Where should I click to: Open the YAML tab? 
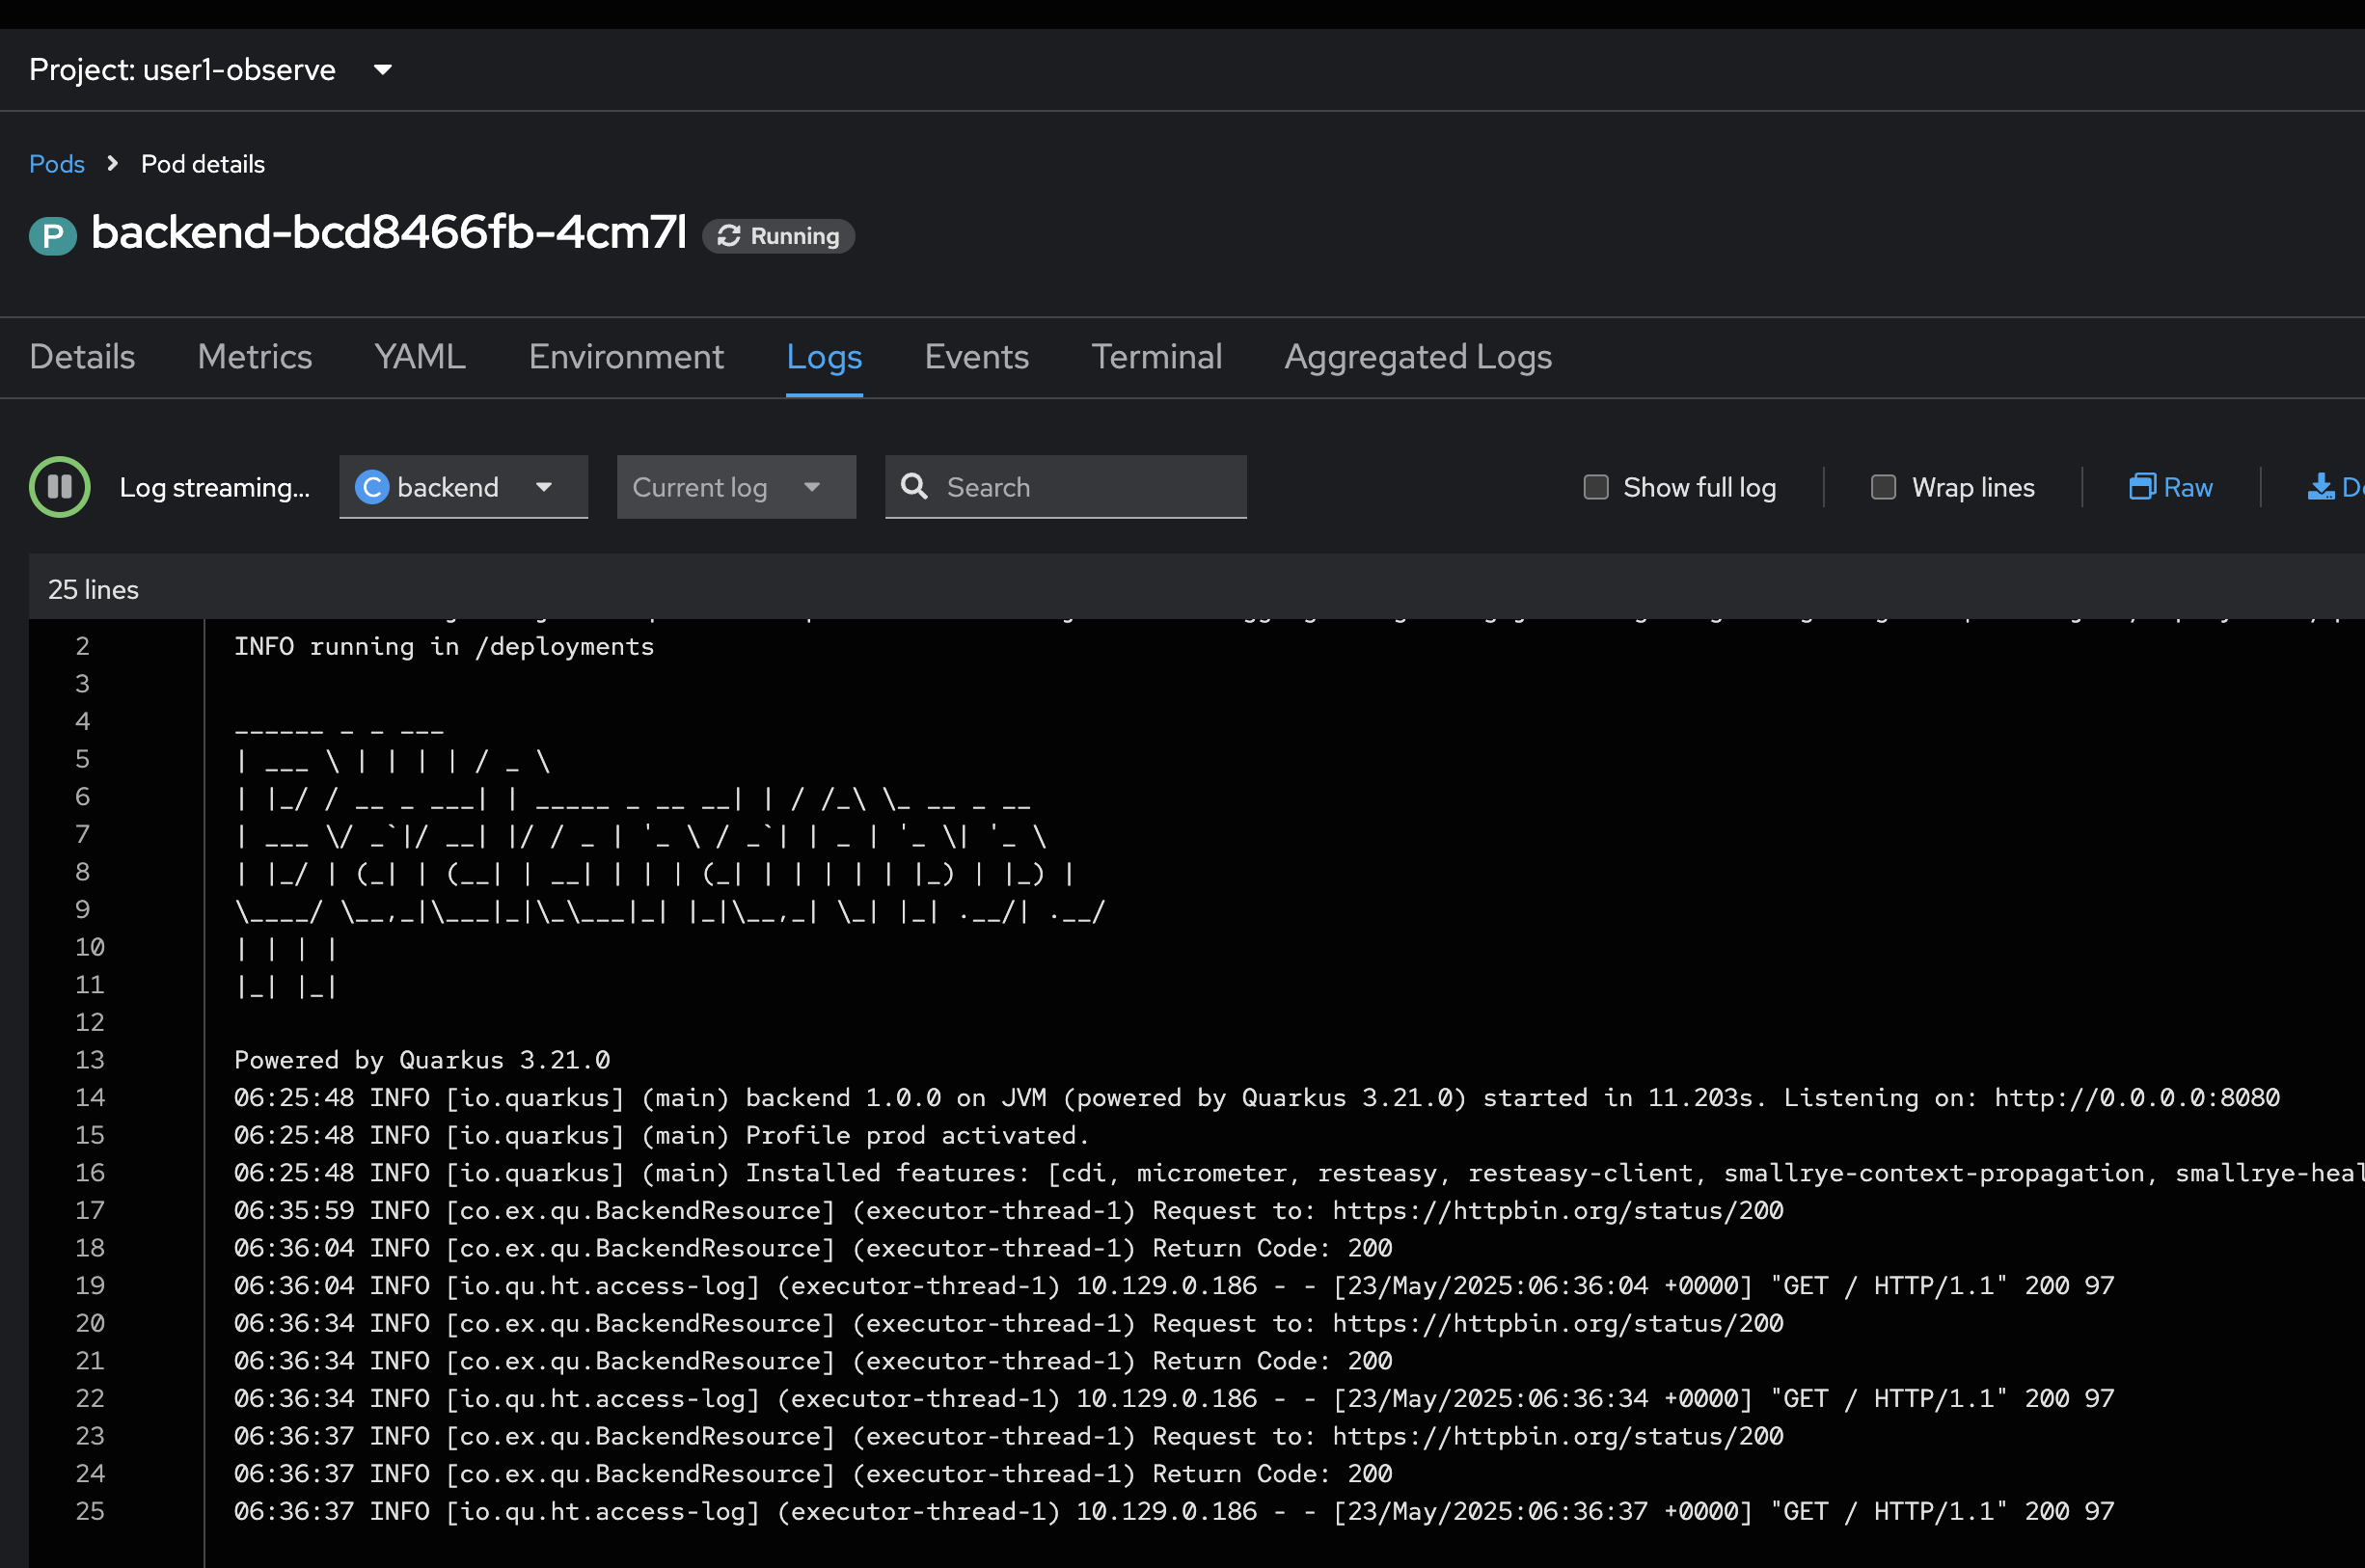pyautogui.click(x=420, y=357)
